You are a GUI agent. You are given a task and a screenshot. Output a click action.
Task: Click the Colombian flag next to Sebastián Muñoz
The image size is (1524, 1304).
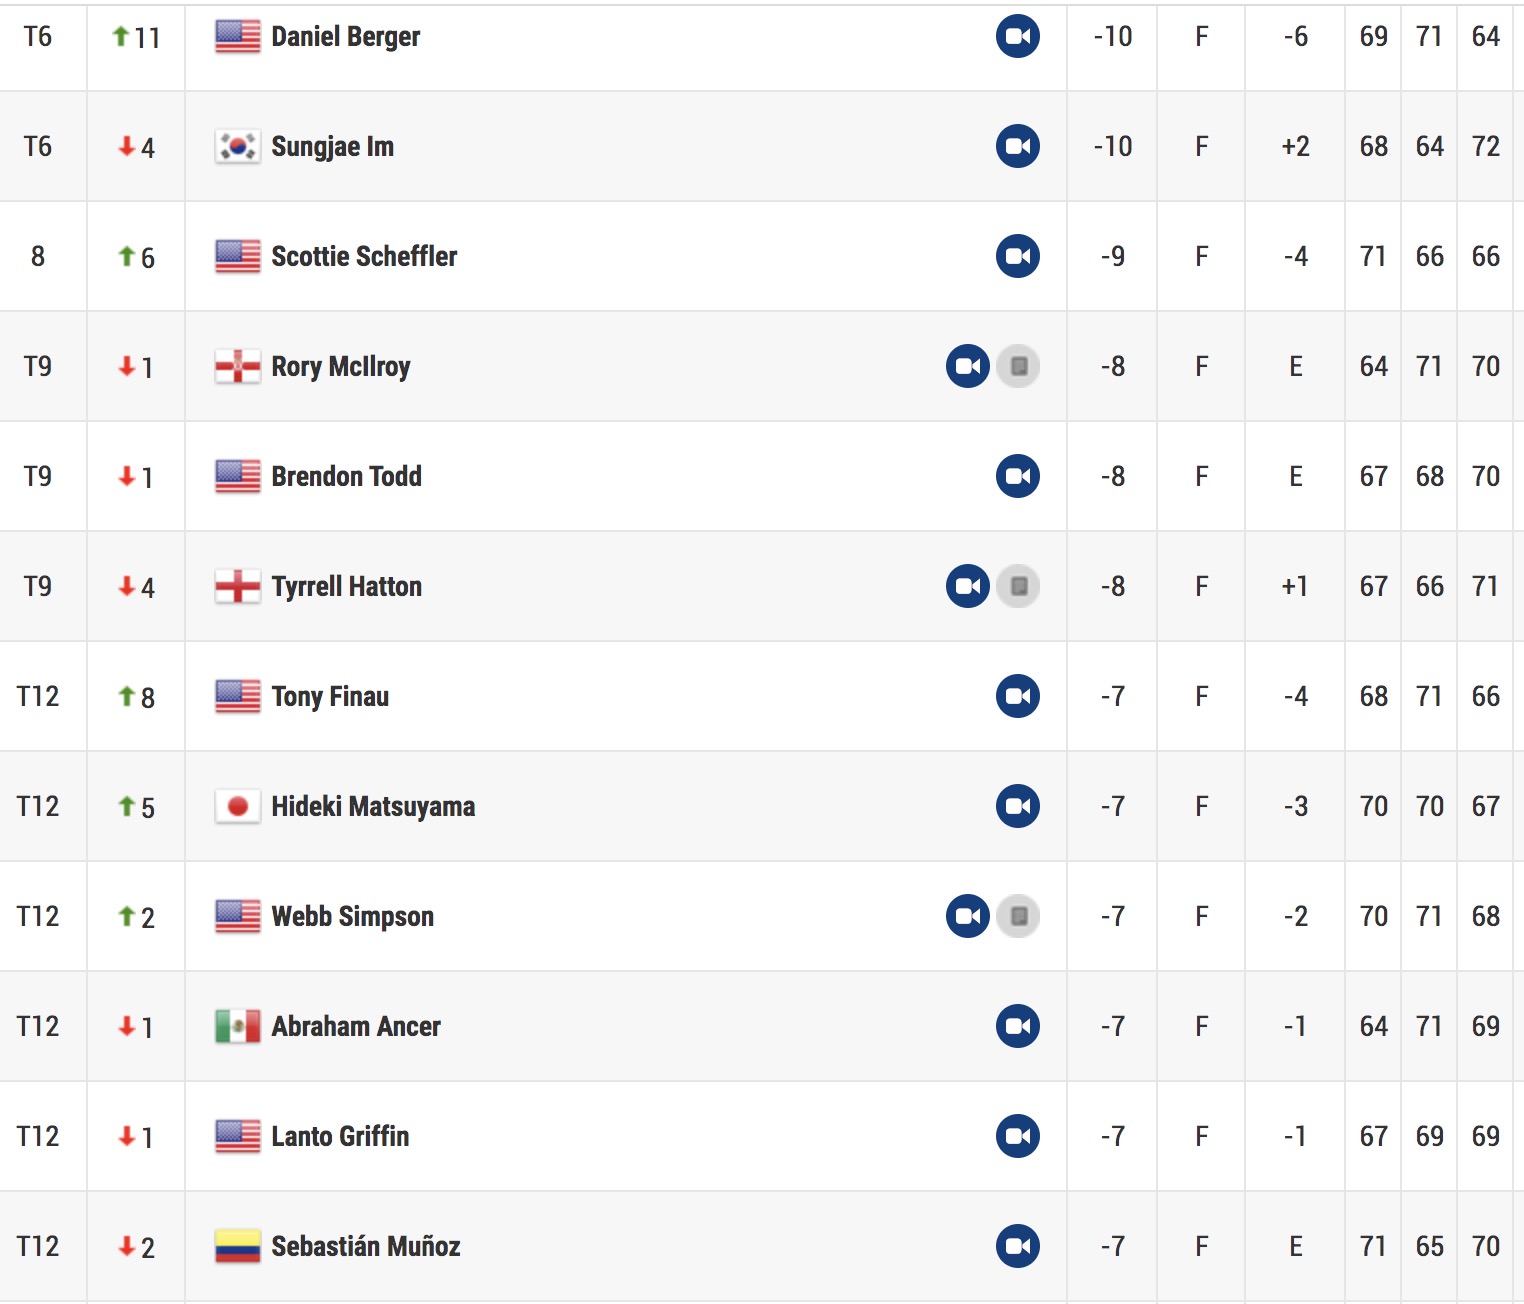[x=238, y=1247]
